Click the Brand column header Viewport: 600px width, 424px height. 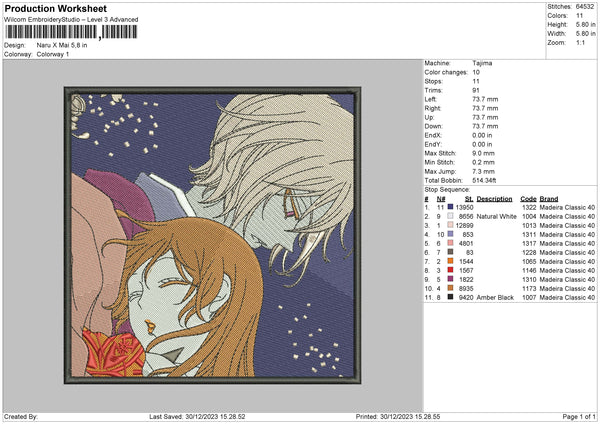[549, 199]
